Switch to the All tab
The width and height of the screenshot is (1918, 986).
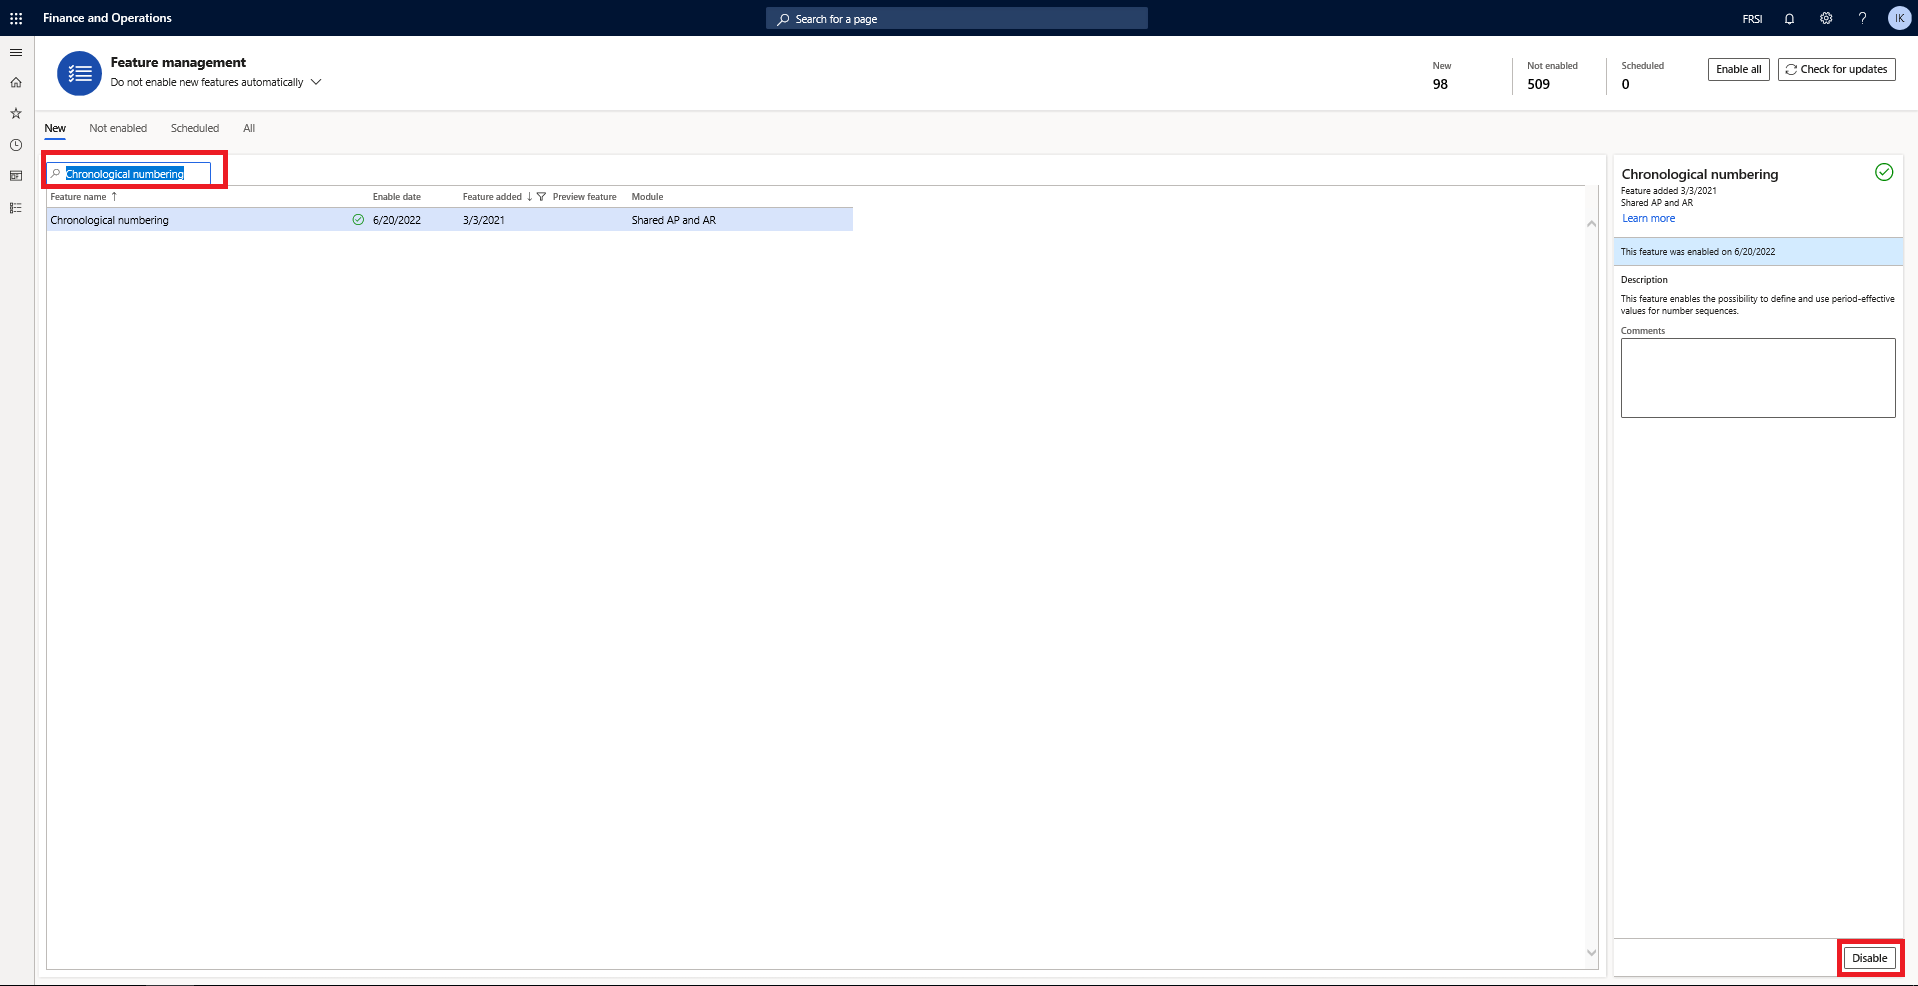click(249, 128)
